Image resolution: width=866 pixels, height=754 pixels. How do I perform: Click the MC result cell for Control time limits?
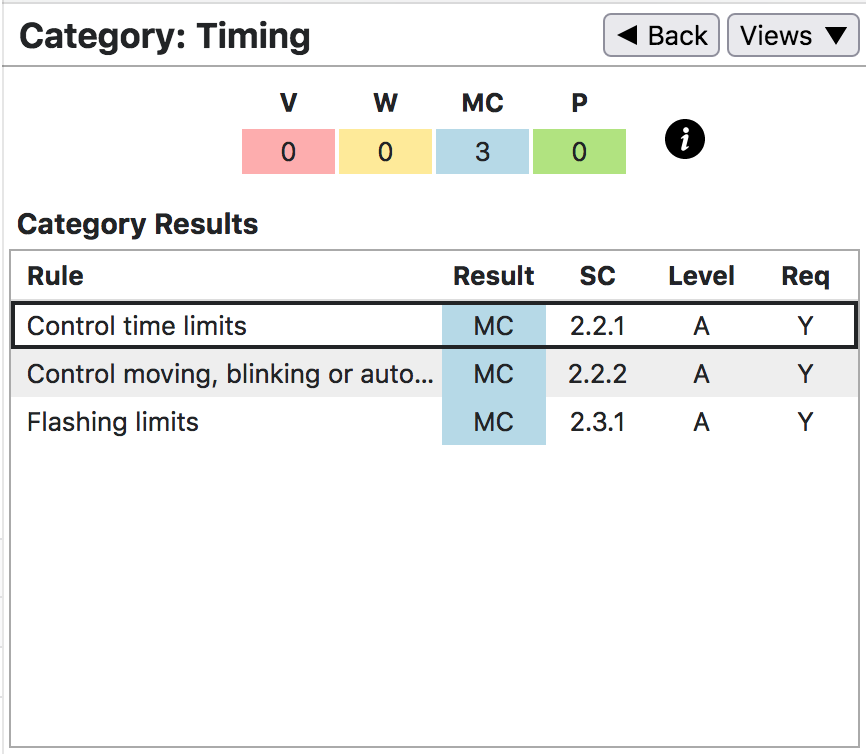coord(494,326)
